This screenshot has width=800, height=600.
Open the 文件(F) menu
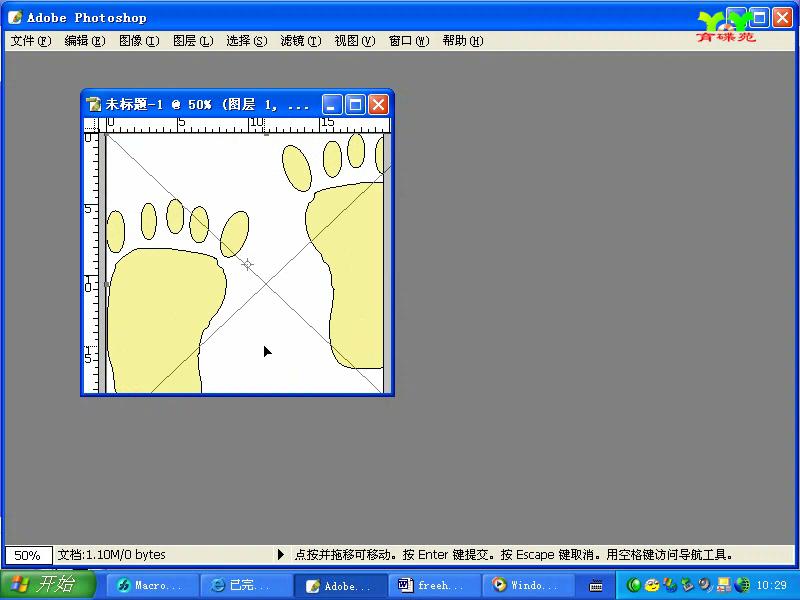31,41
